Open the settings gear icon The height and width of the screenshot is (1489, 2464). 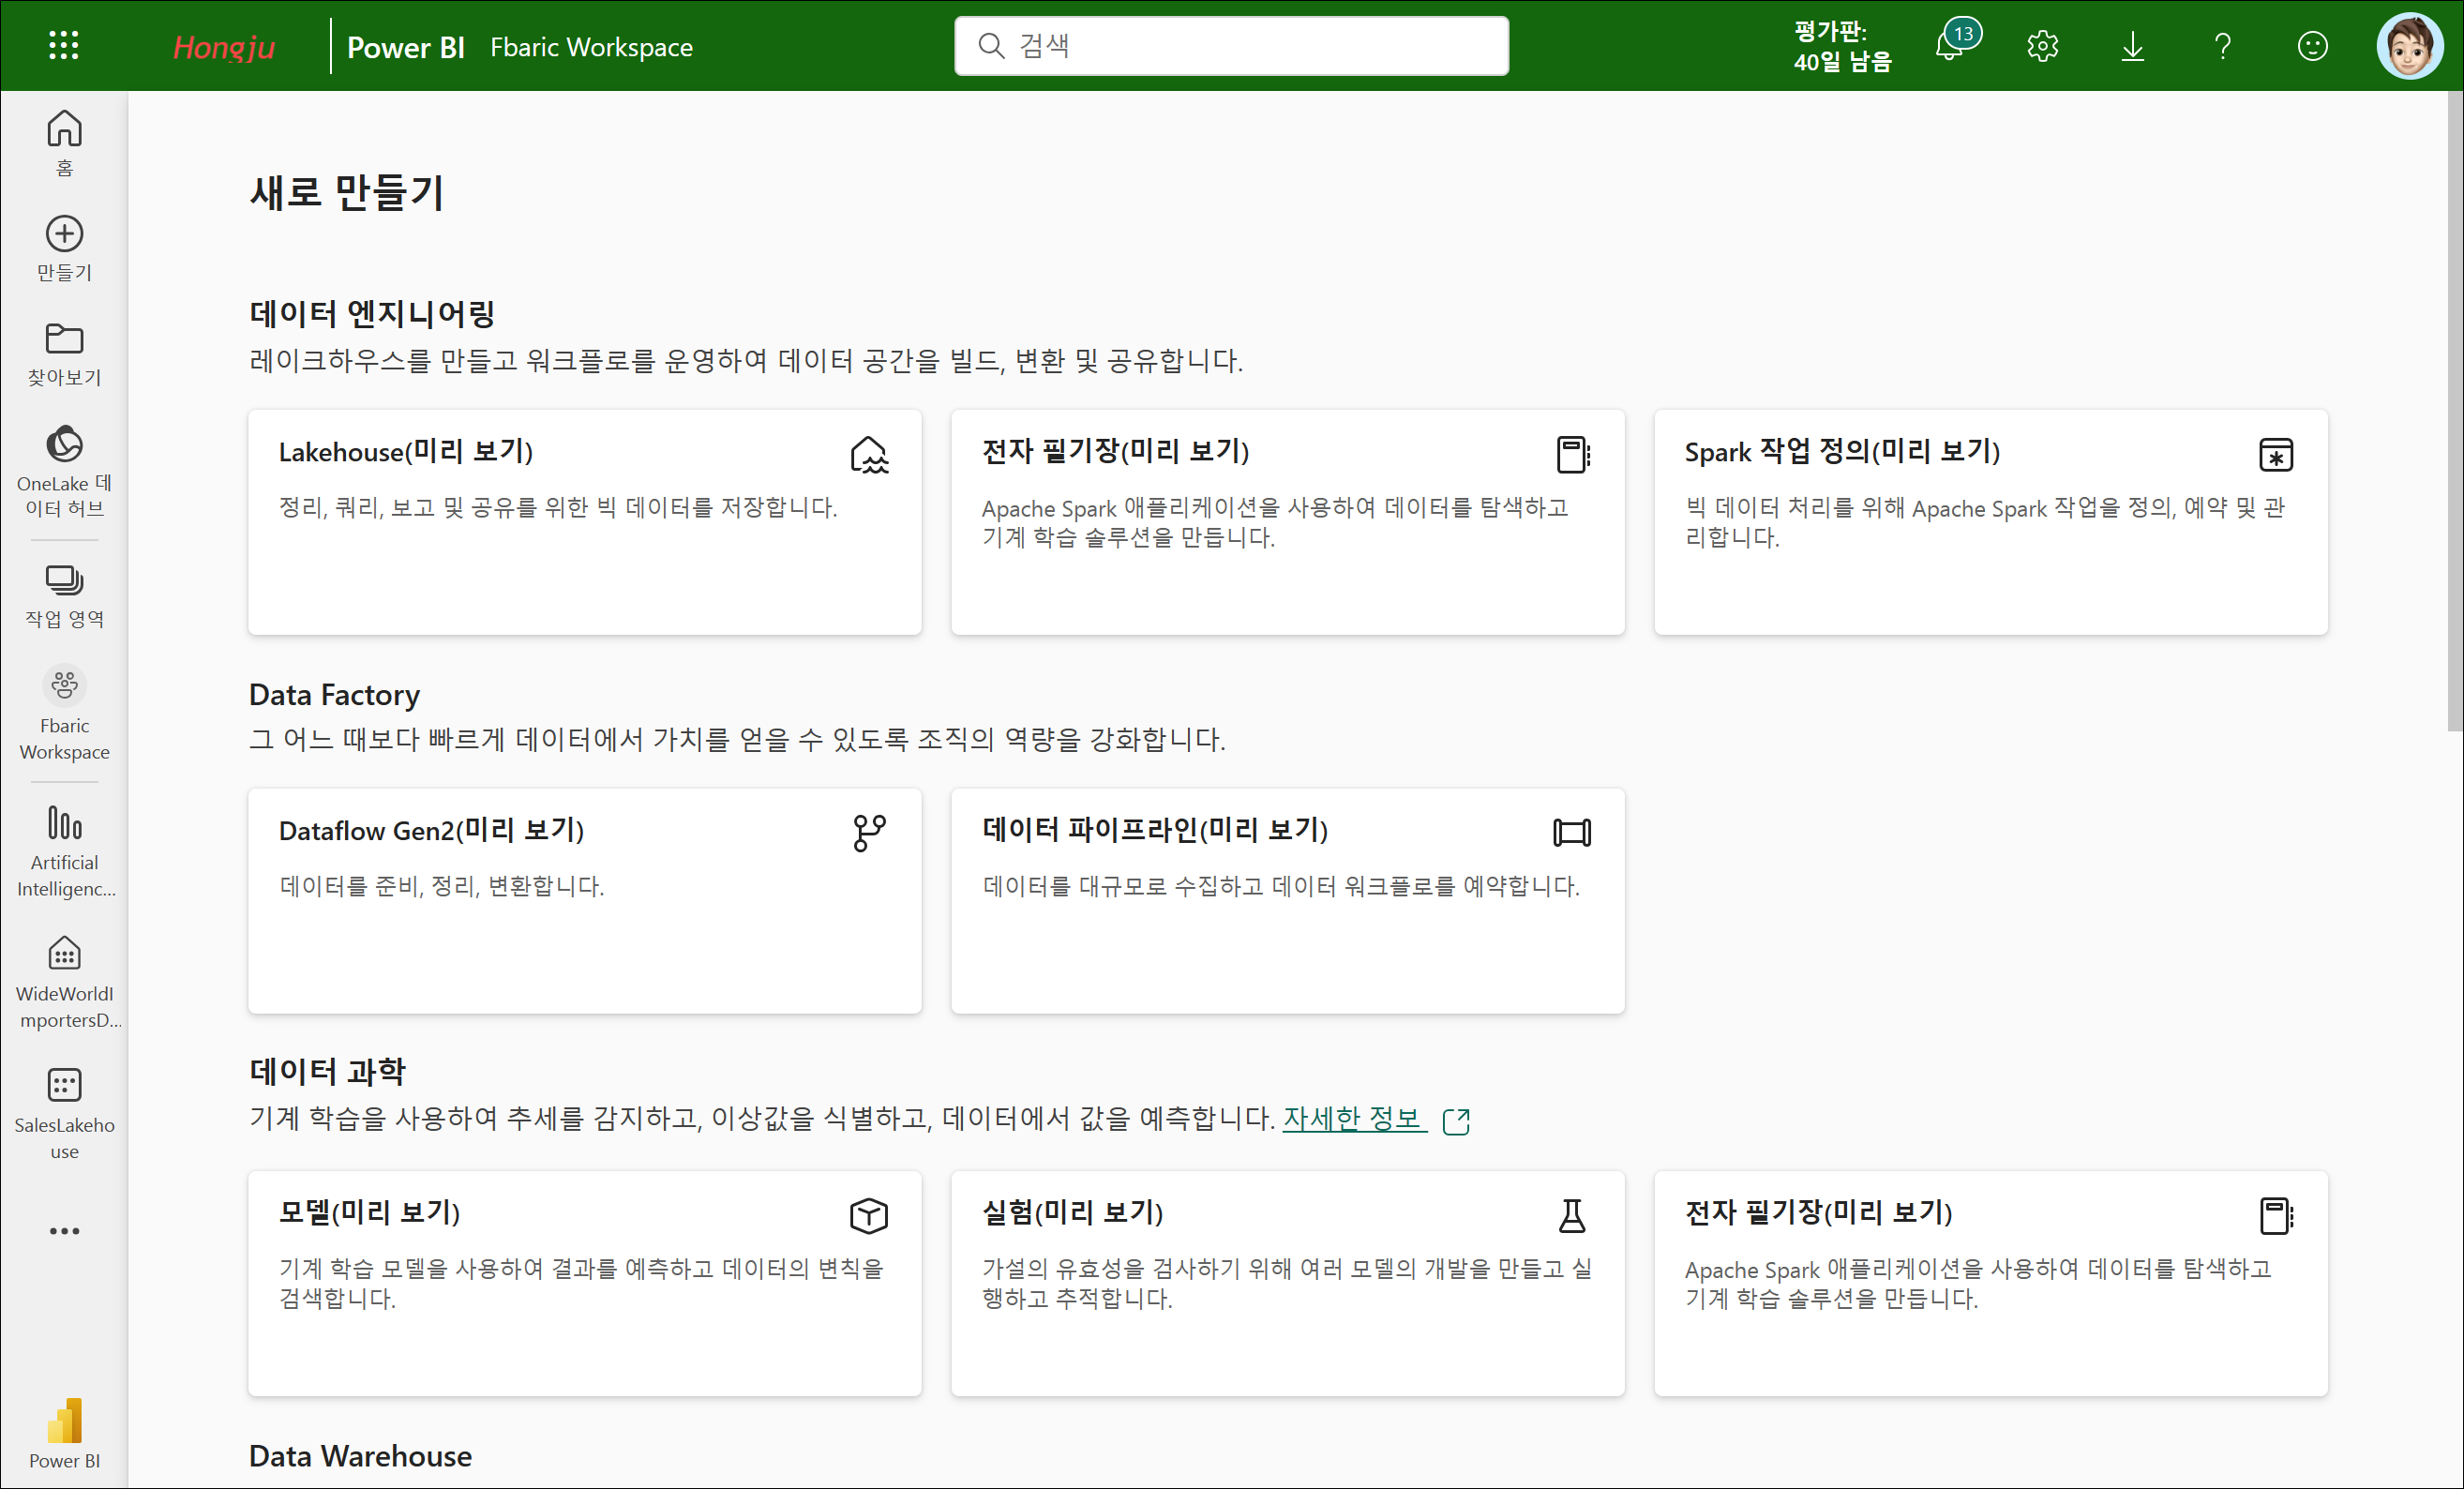(x=2042, y=46)
